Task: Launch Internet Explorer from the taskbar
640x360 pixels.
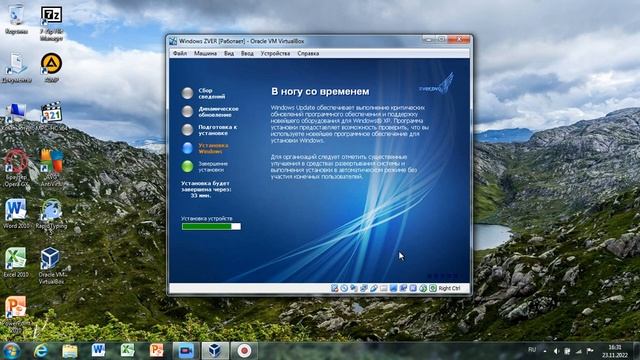Action: click(40, 351)
